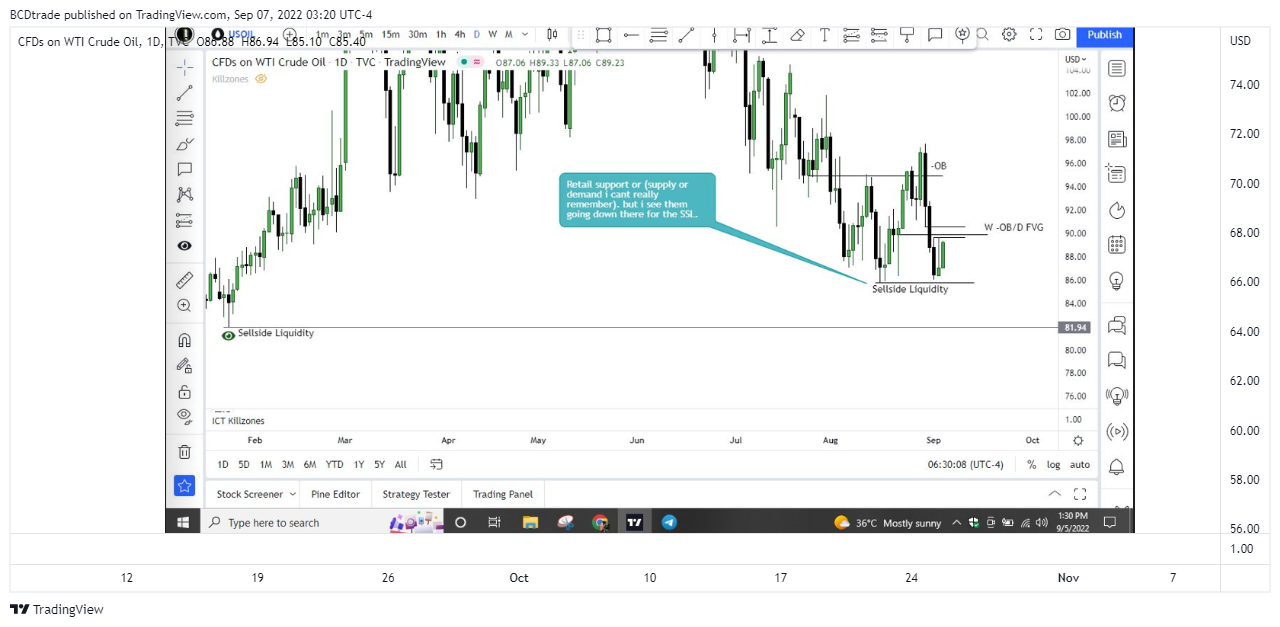1280x627 pixels.
Task: Open the watchlist panel icon
Action: pyautogui.click(x=1117, y=68)
